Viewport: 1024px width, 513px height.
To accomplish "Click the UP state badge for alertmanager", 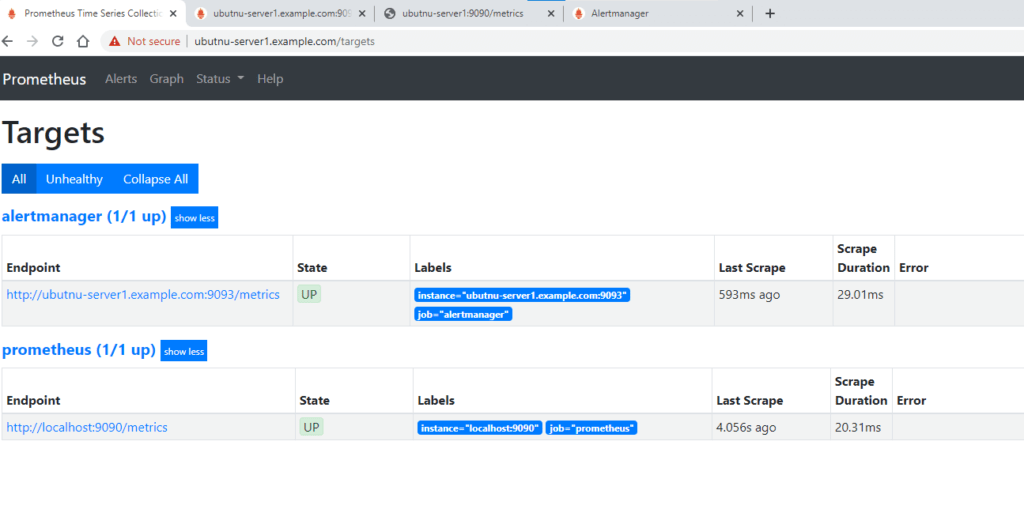I will (309, 294).
